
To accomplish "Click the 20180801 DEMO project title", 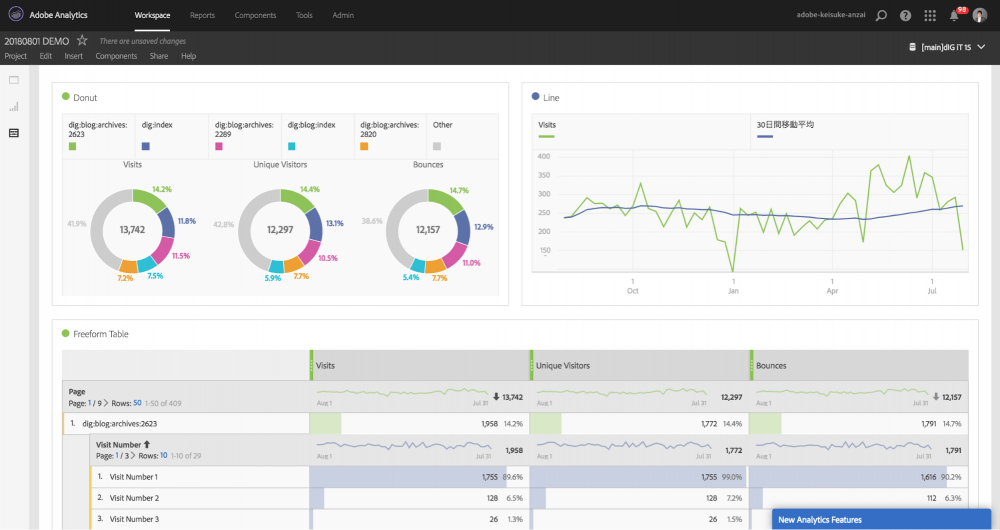I will [x=36, y=41].
